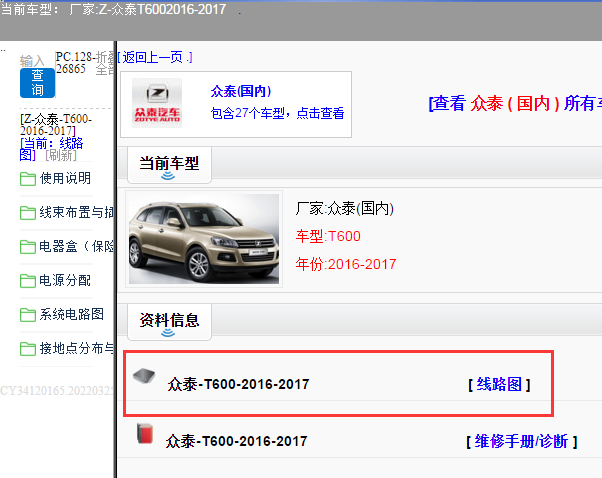Viewport: 602px width, 478px height.
Task: Open the 众泰(国内) brand link
Action: [241, 91]
